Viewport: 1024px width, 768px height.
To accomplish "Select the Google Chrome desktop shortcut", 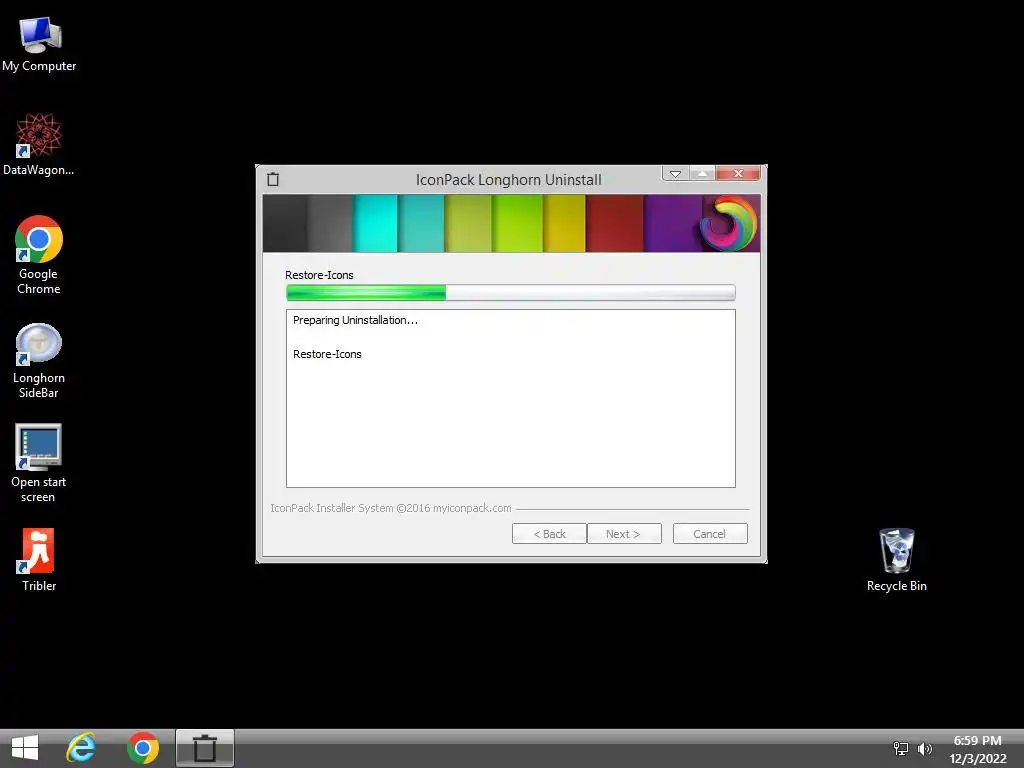I will (39, 255).
